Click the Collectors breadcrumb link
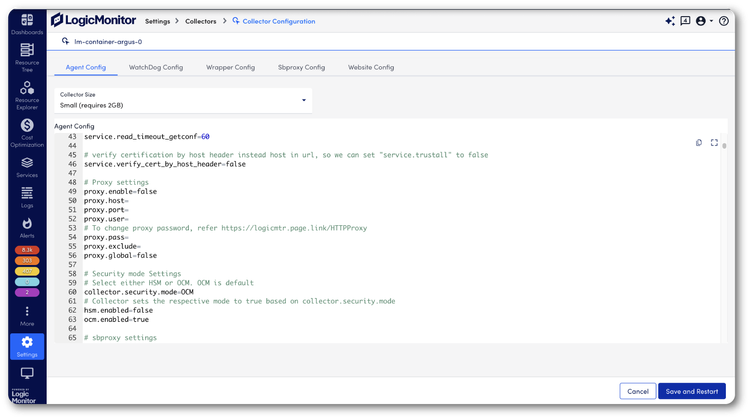The width and height of the screenshot is (750, 419). [200, 21]
